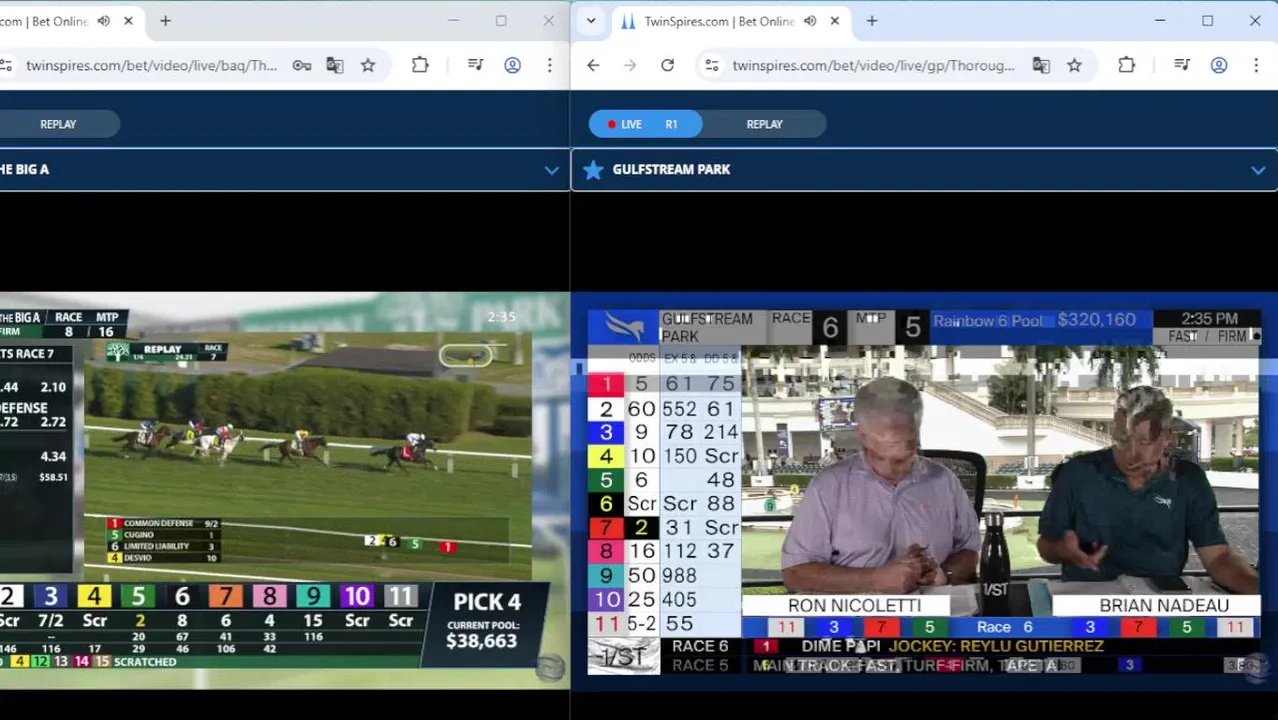Go forward in right window
The image size is (1278, 720).
630,65
